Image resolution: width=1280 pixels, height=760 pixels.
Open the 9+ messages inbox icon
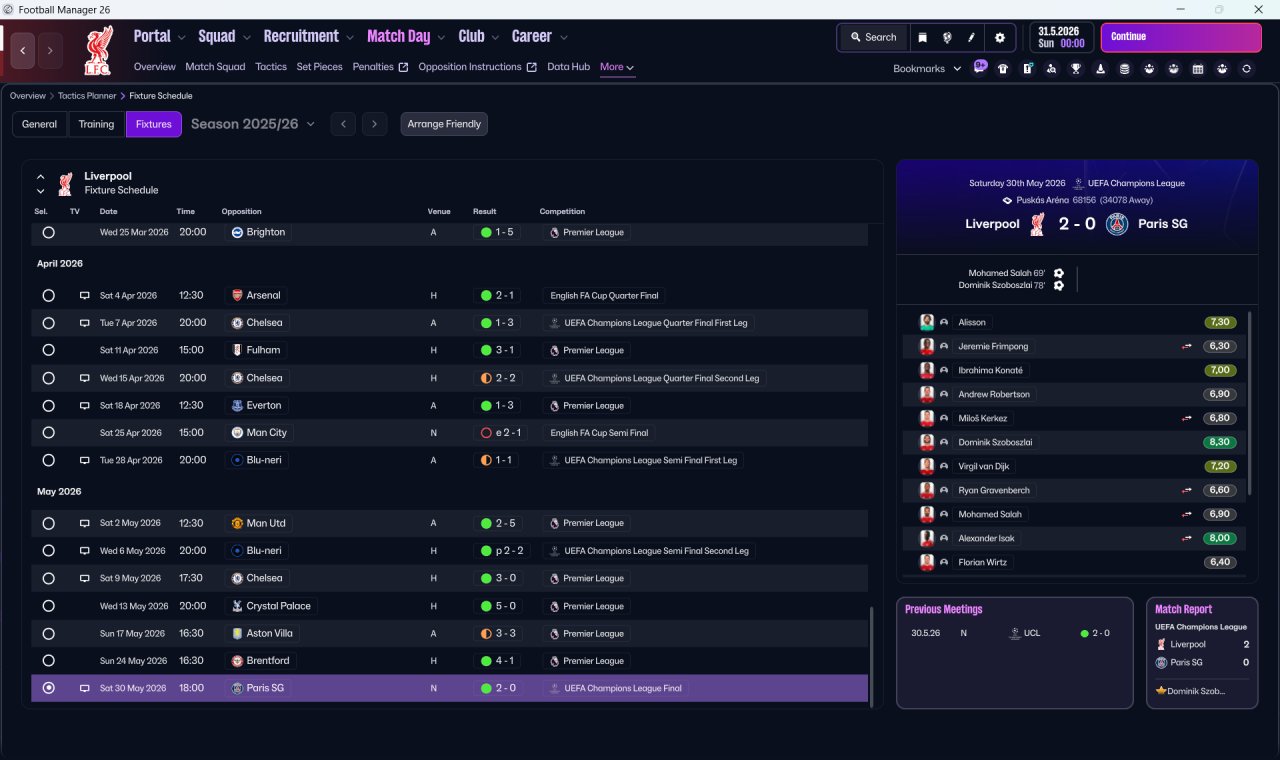(979, 67)
